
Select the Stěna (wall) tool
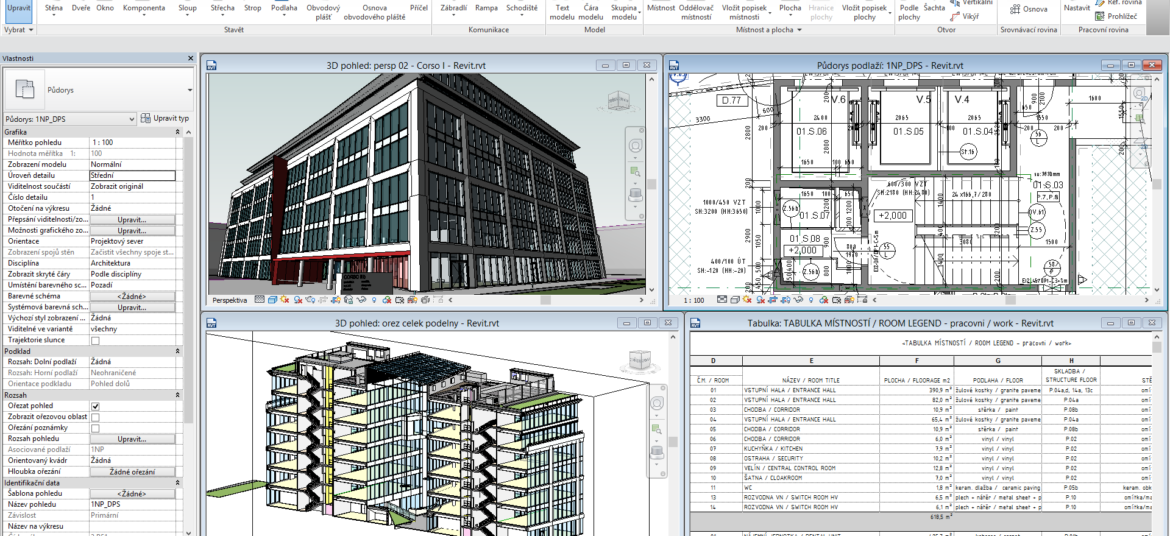[x=54, y=7]
